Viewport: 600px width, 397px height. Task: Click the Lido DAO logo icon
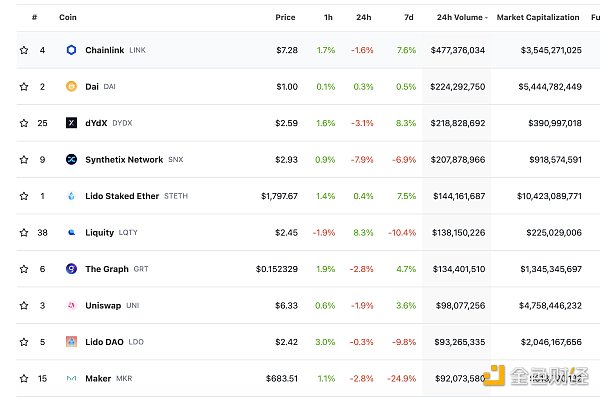click(x=71, y=341)
